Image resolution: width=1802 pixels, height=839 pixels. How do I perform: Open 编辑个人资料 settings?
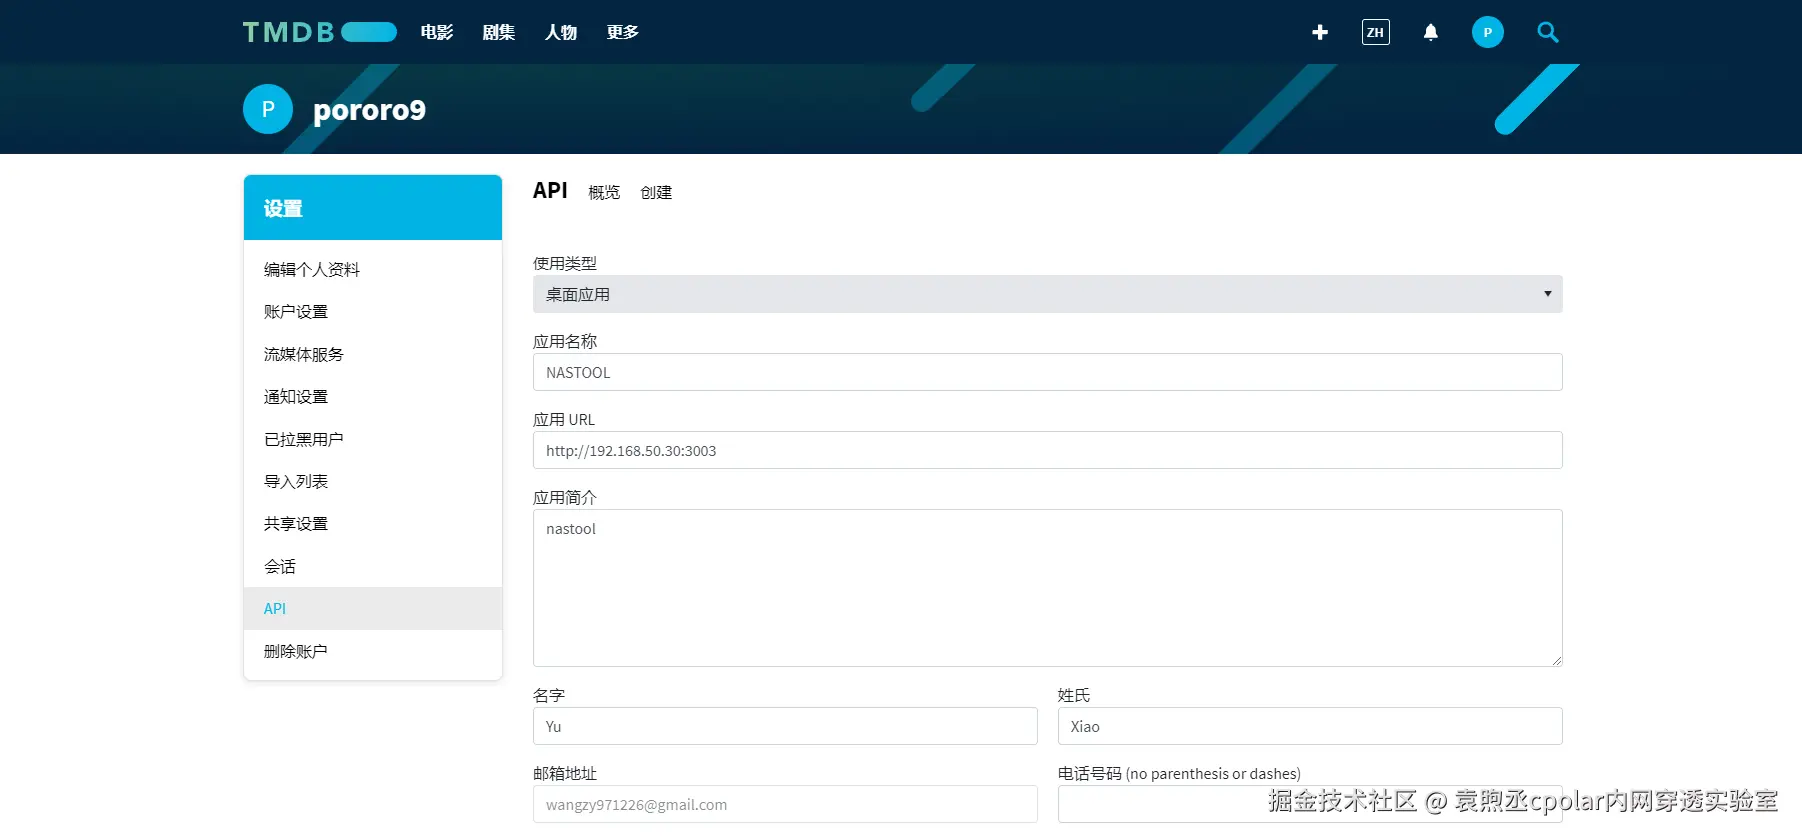click(373, 269)
